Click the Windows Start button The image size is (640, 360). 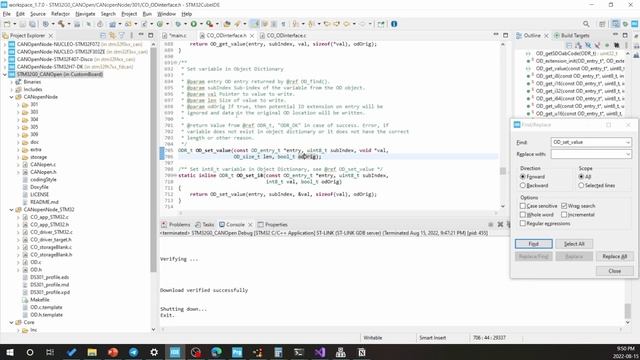(x=10, y=352)
